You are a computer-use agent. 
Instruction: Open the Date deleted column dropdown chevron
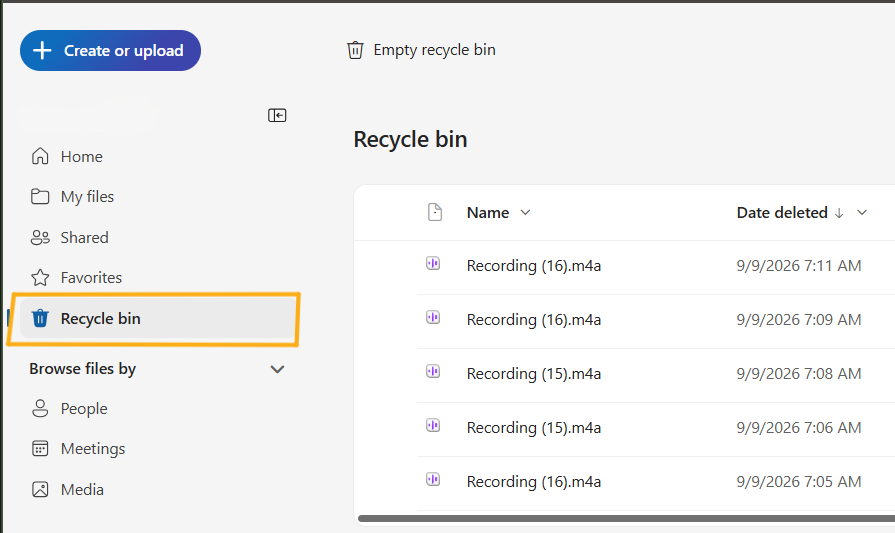[x=862, y=213]
